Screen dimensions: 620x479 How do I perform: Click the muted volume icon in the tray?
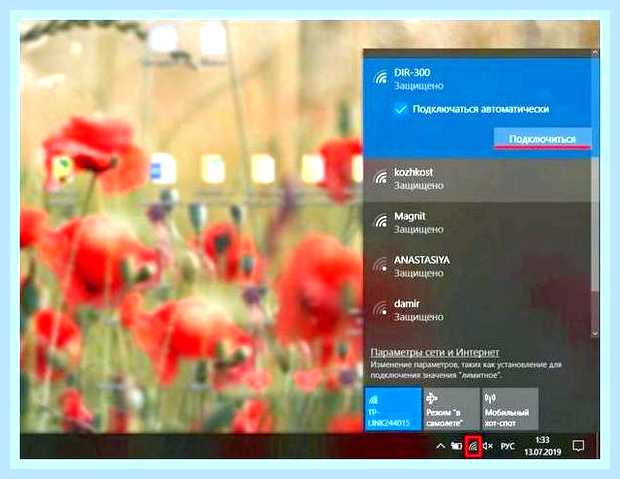(488, 446)
